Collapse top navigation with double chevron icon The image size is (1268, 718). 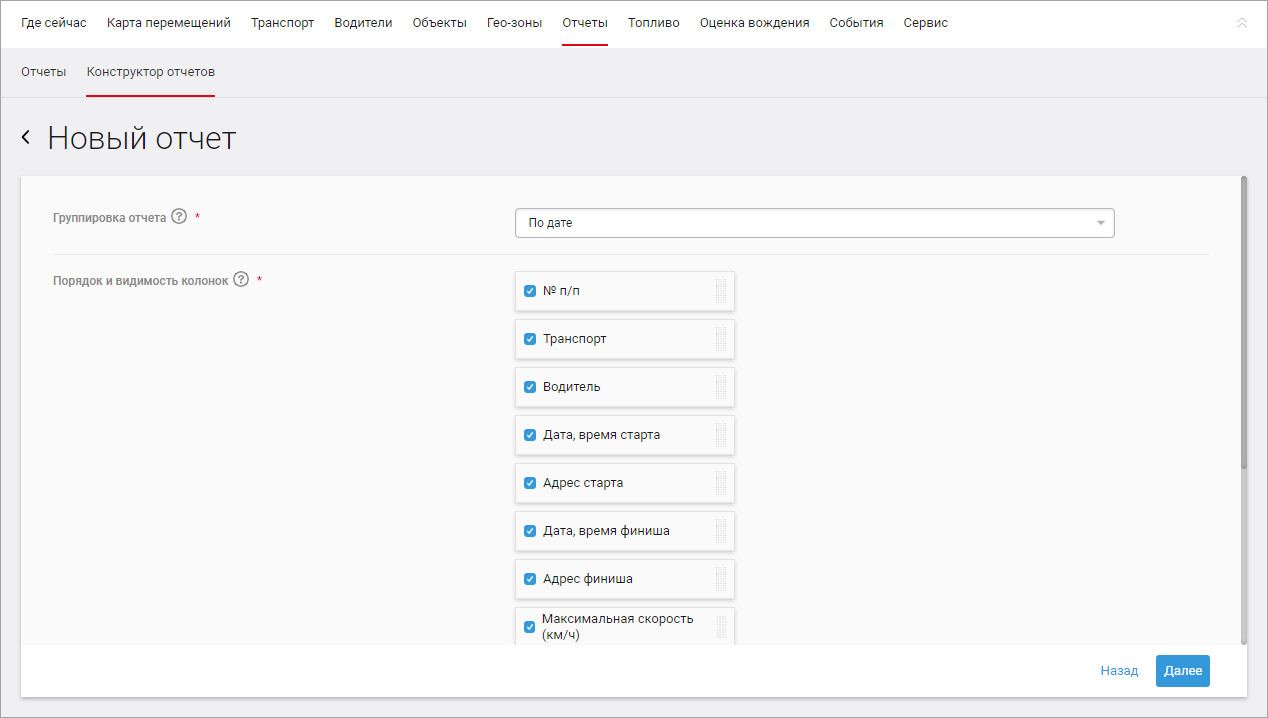[1242, 22]
